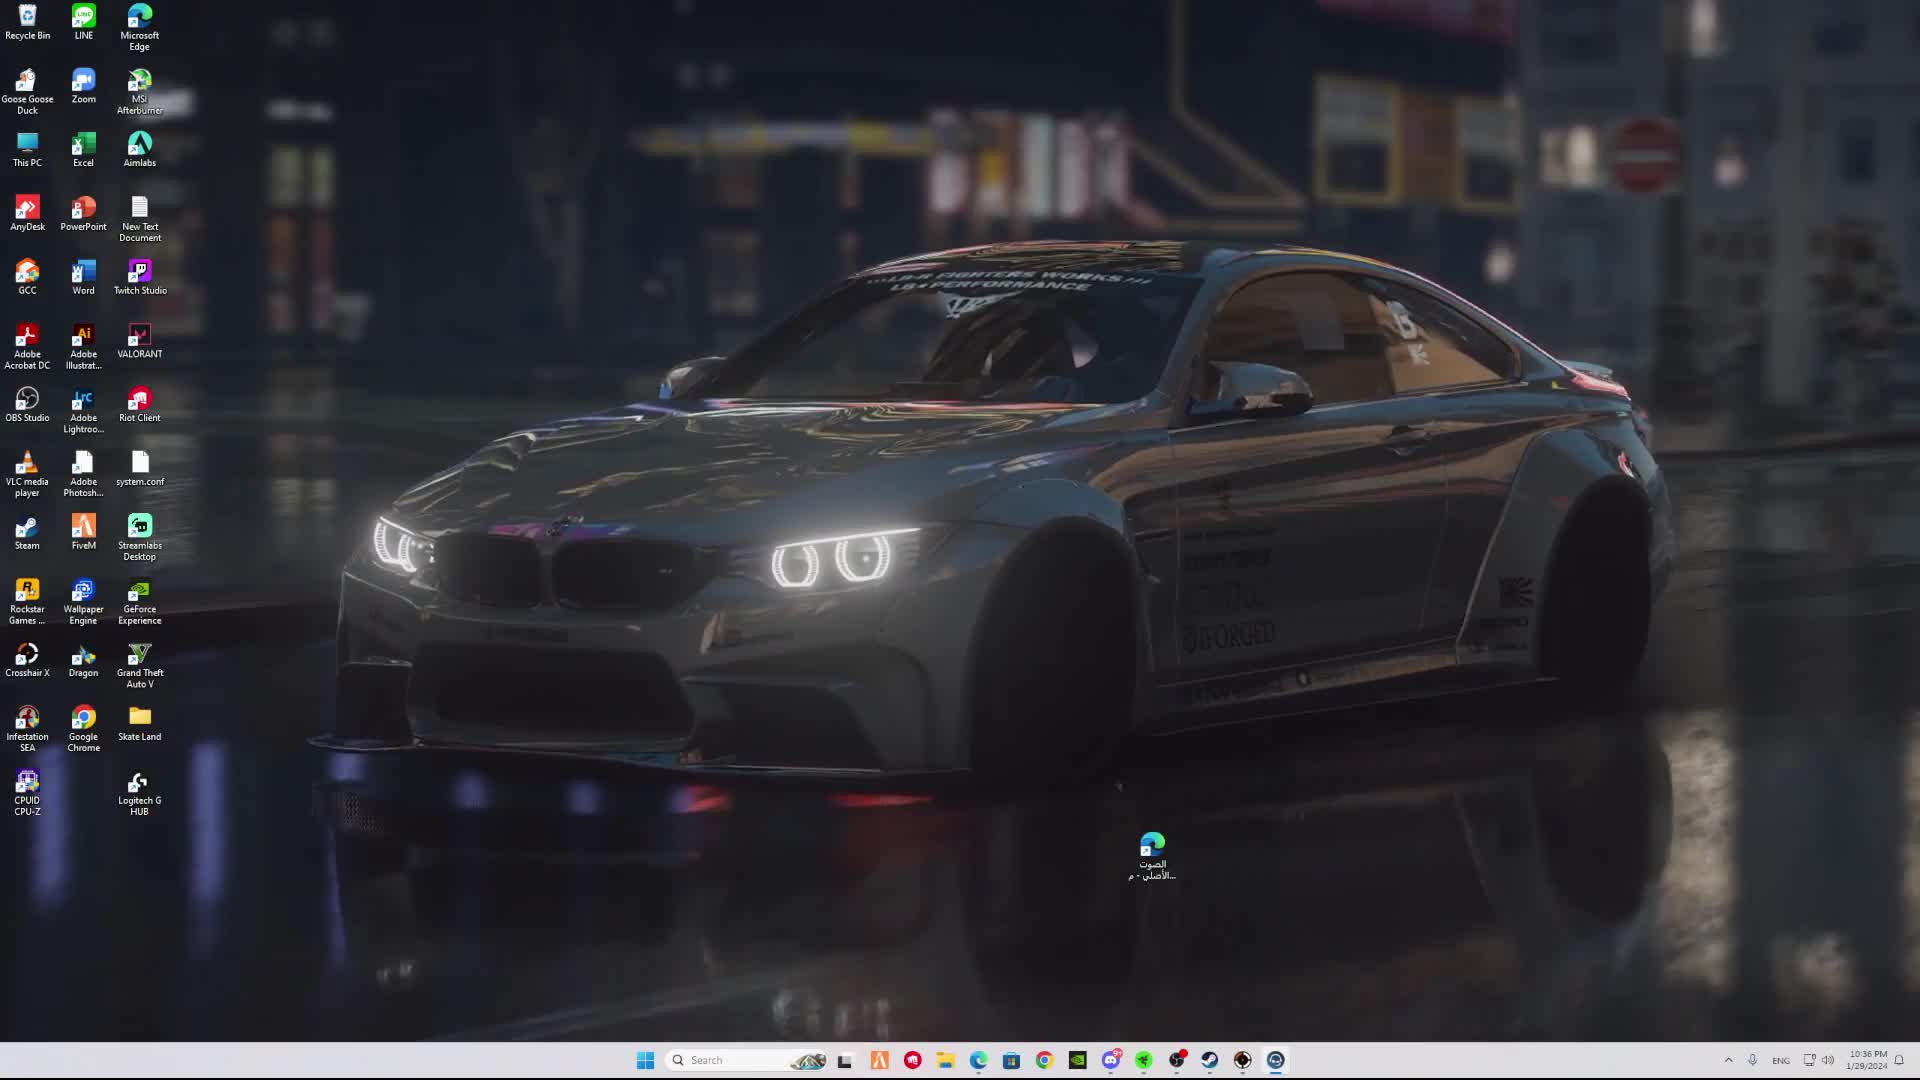Click the Adobe Illustrator desktop shortcut
The height and width of the screenshot is (1080, 1920).
[83, 347]
